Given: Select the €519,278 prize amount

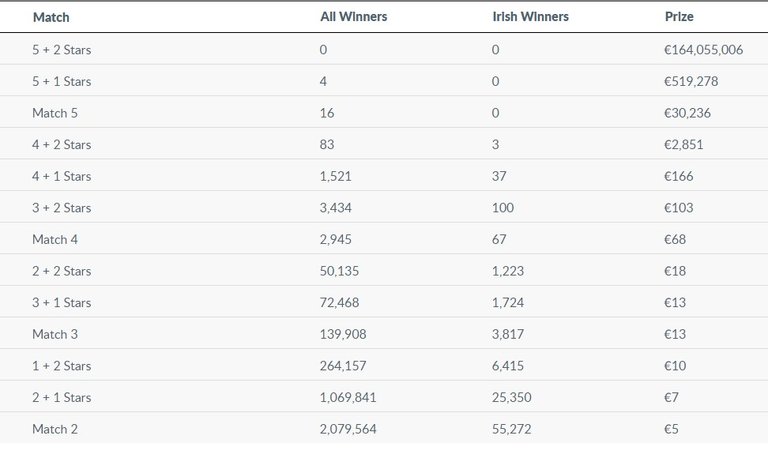Looking at the screenshot, I should tap(691, 81).
